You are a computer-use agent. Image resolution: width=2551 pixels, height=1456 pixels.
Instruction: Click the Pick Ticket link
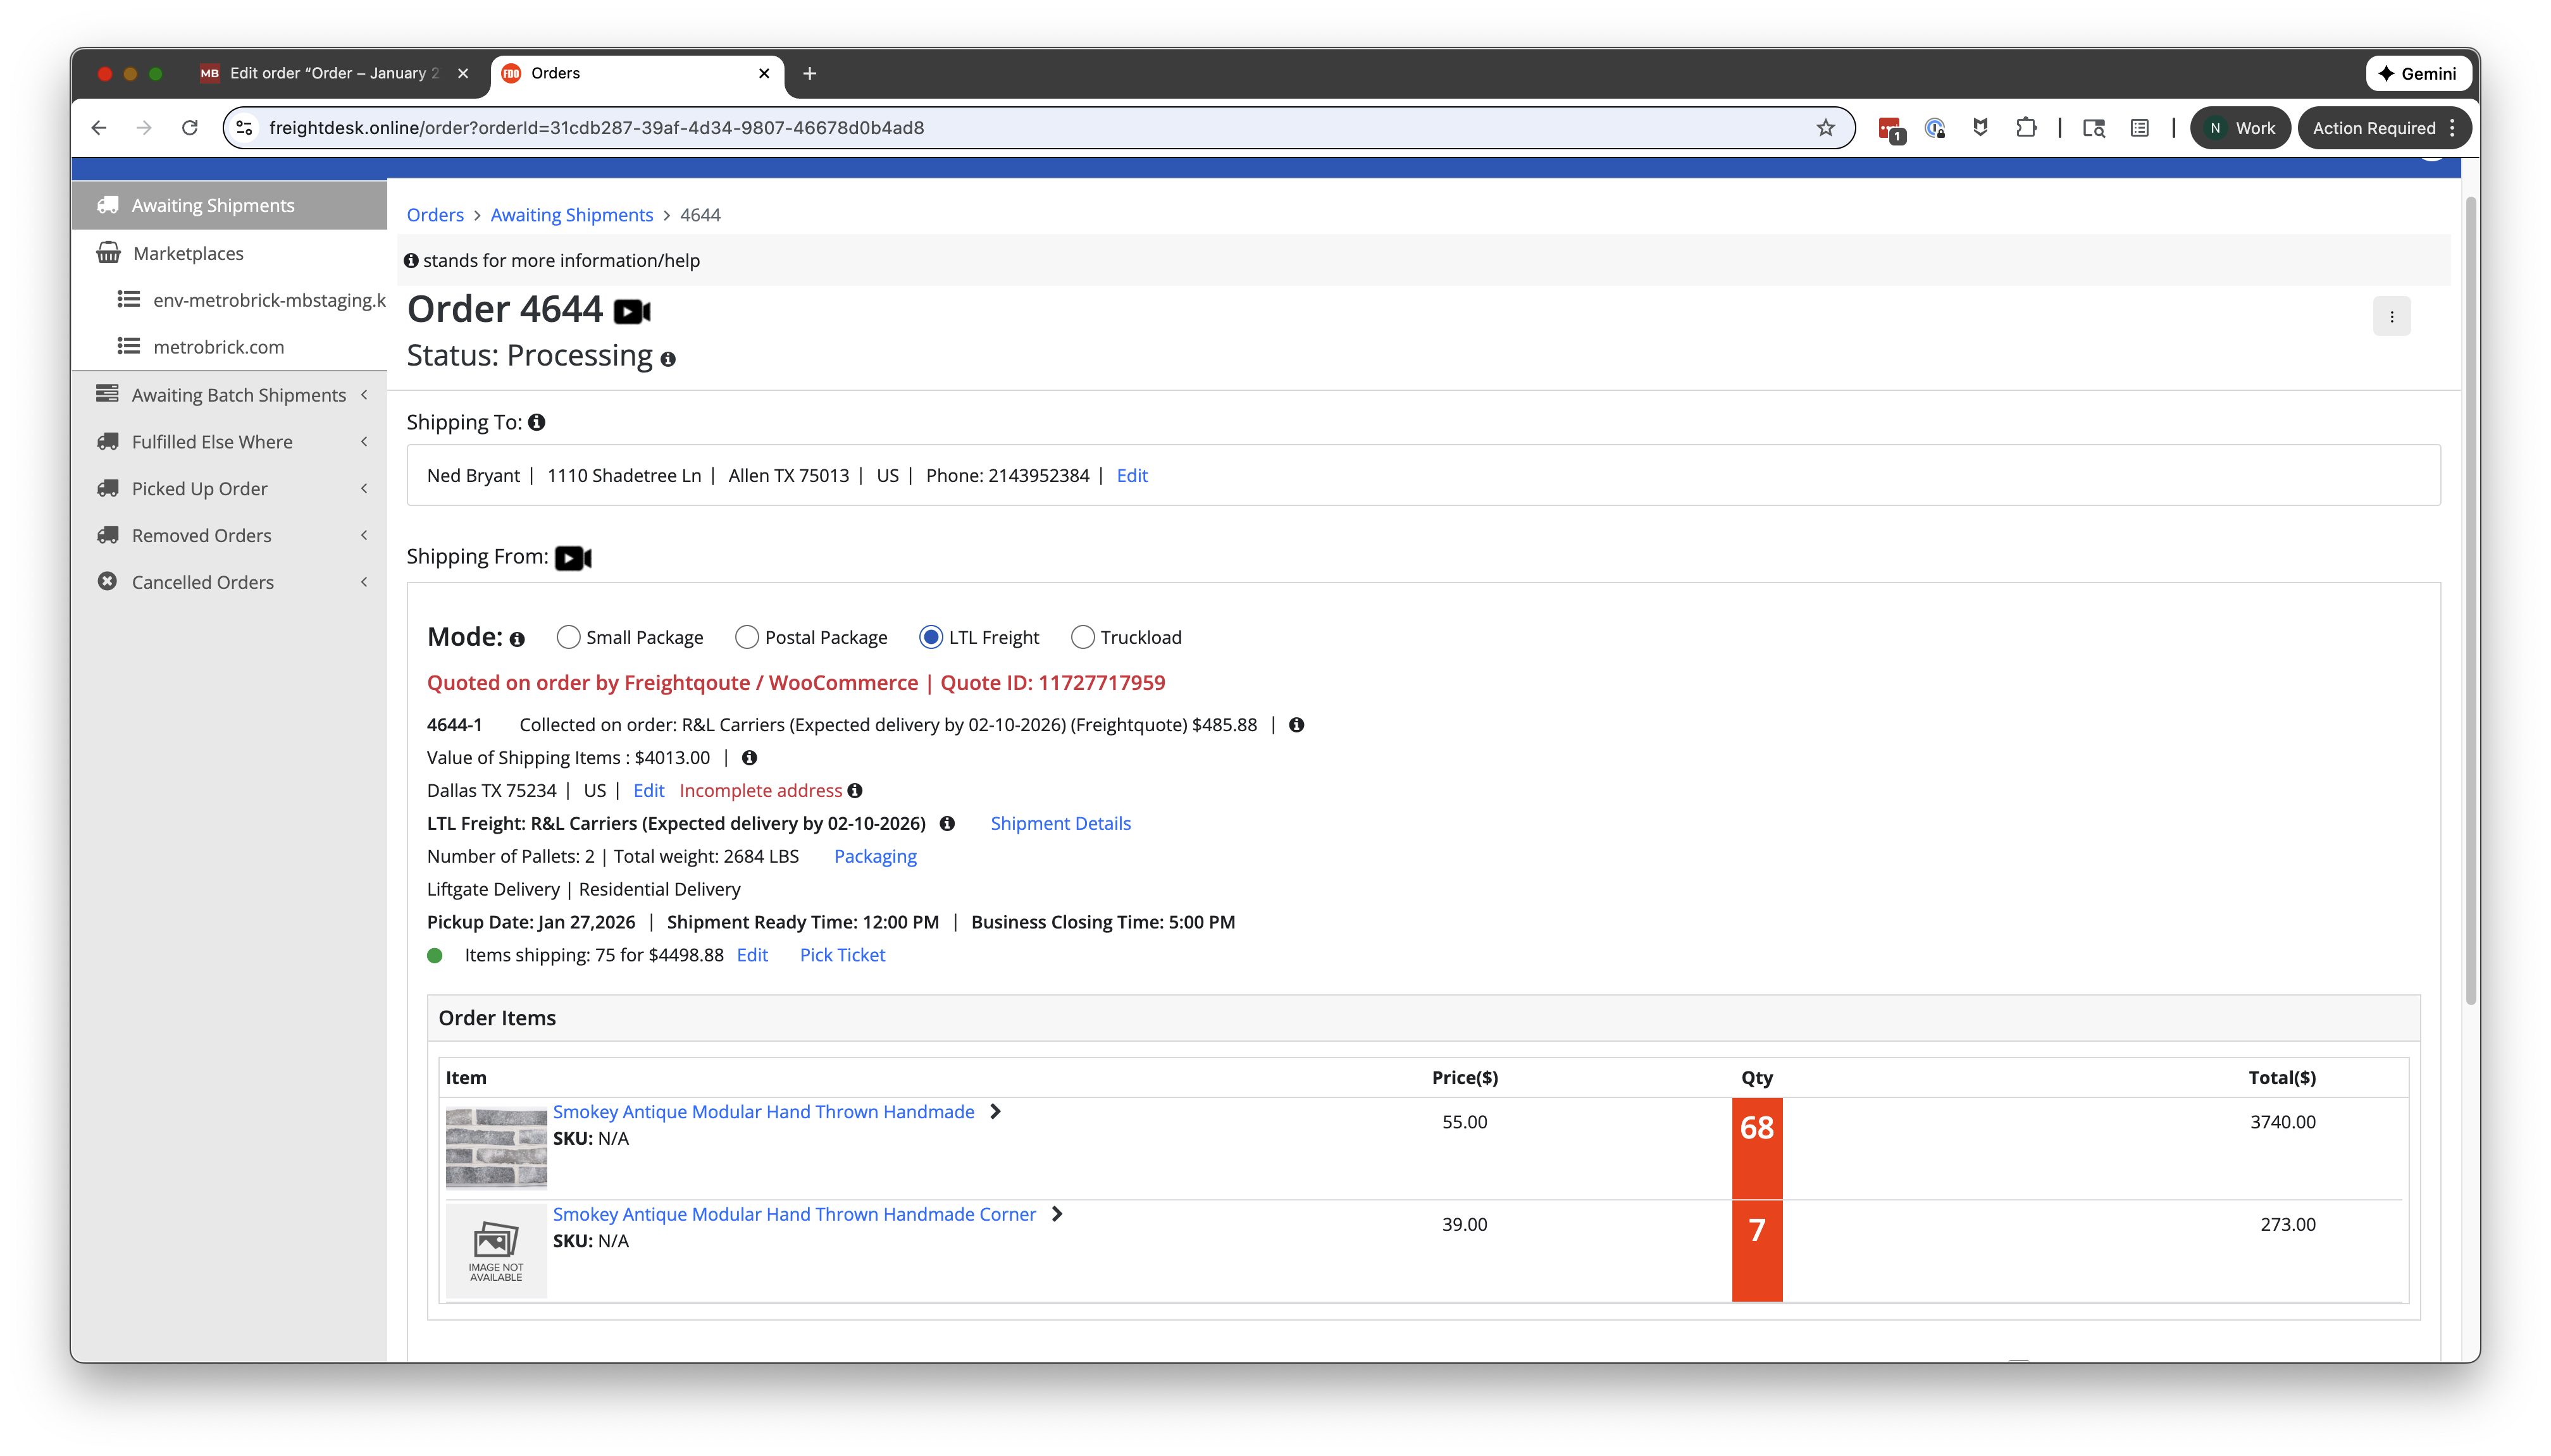pos(842,955)
